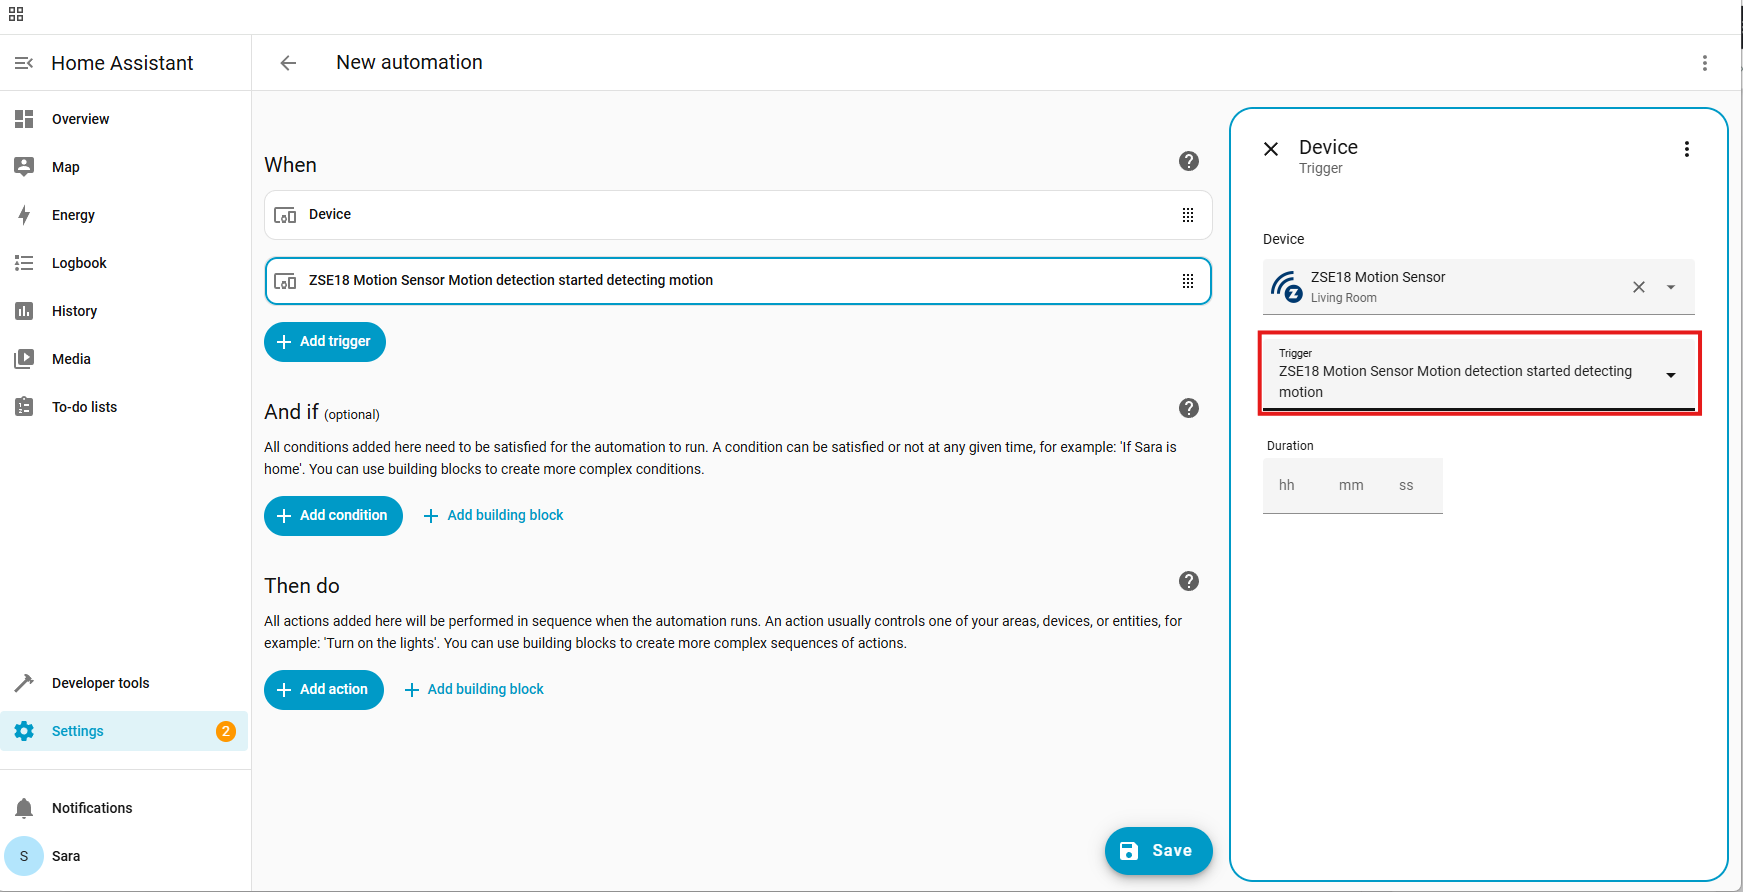
Task: Open Sara's user profile
Action: click(x=125, y=856)
